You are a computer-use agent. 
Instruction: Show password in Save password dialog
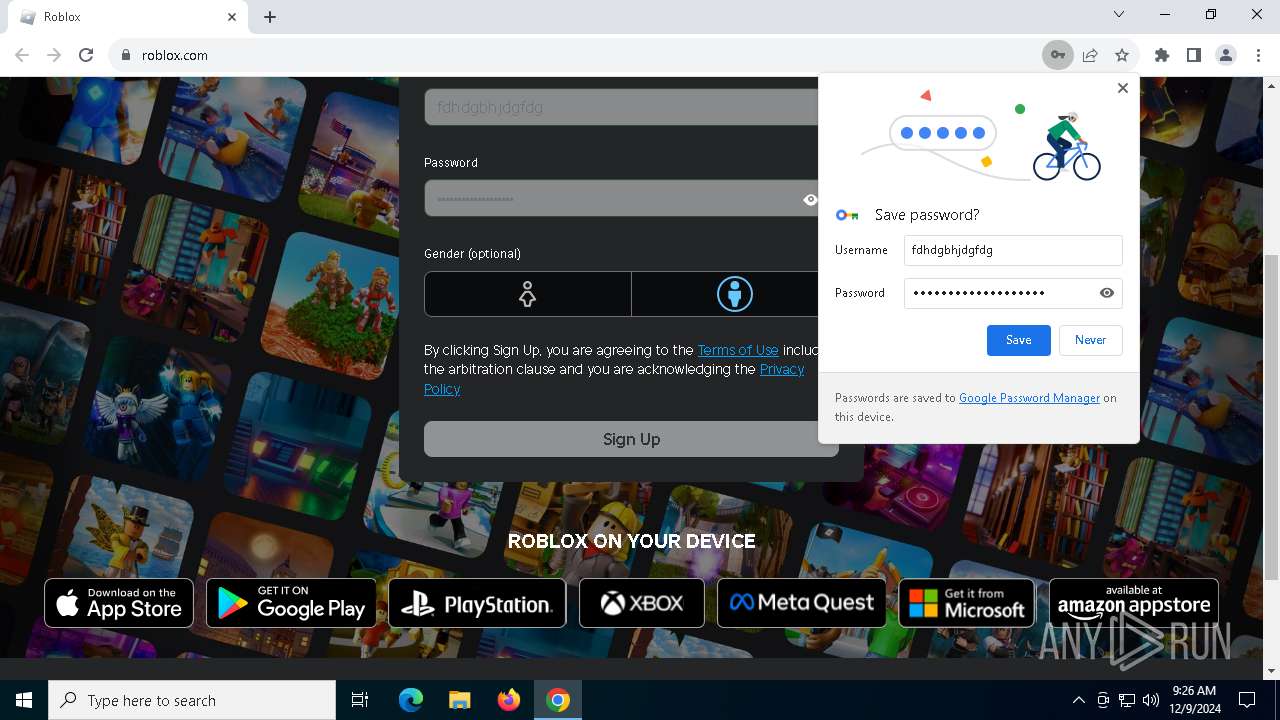coord(1106,293)
